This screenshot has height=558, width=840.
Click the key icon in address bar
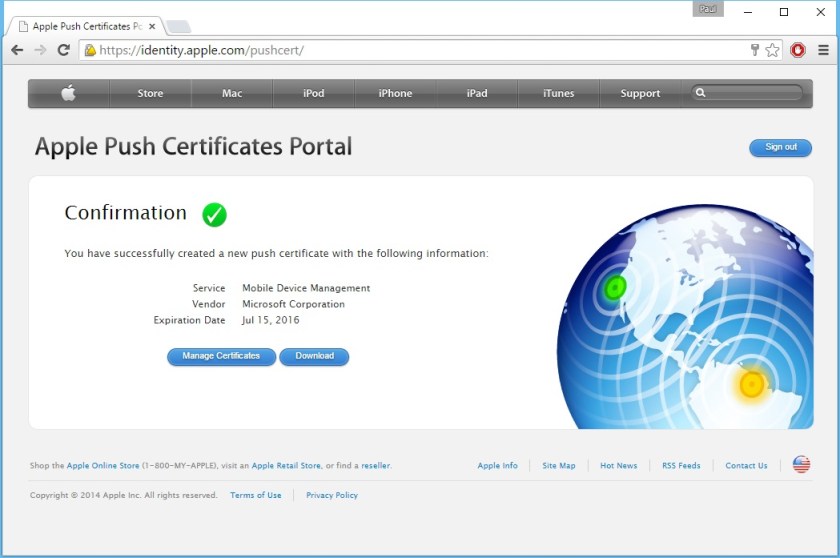click(x=755, y=50)
